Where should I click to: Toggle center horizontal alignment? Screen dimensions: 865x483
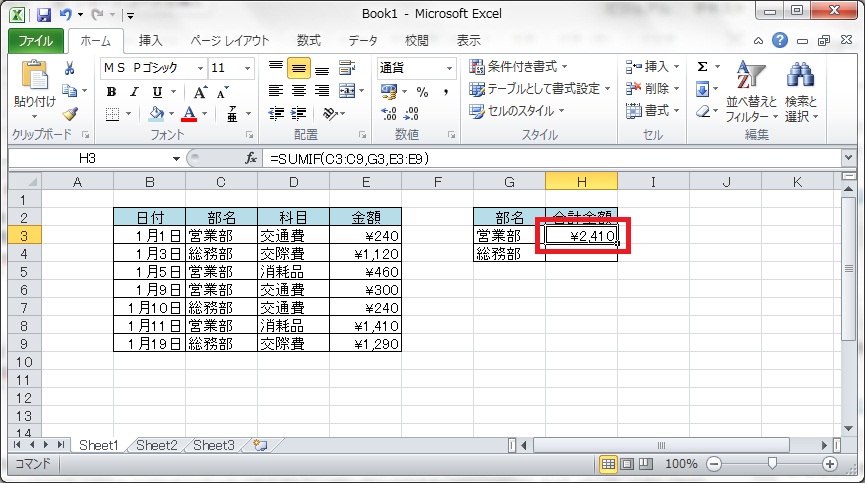tap(298, 90)
